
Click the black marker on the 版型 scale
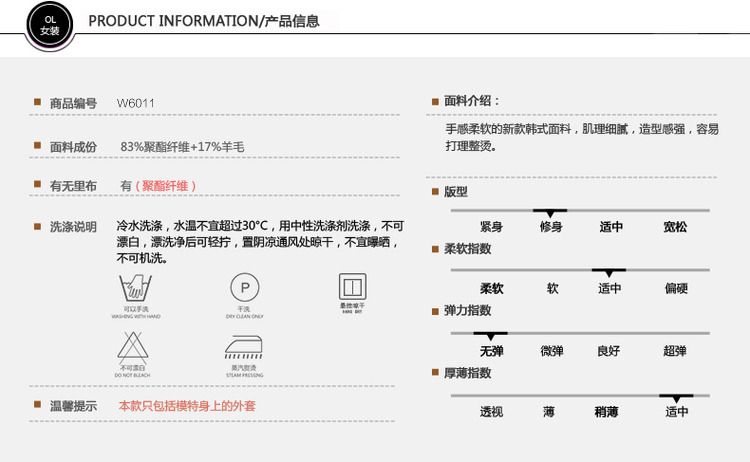[x=550, y=211]
